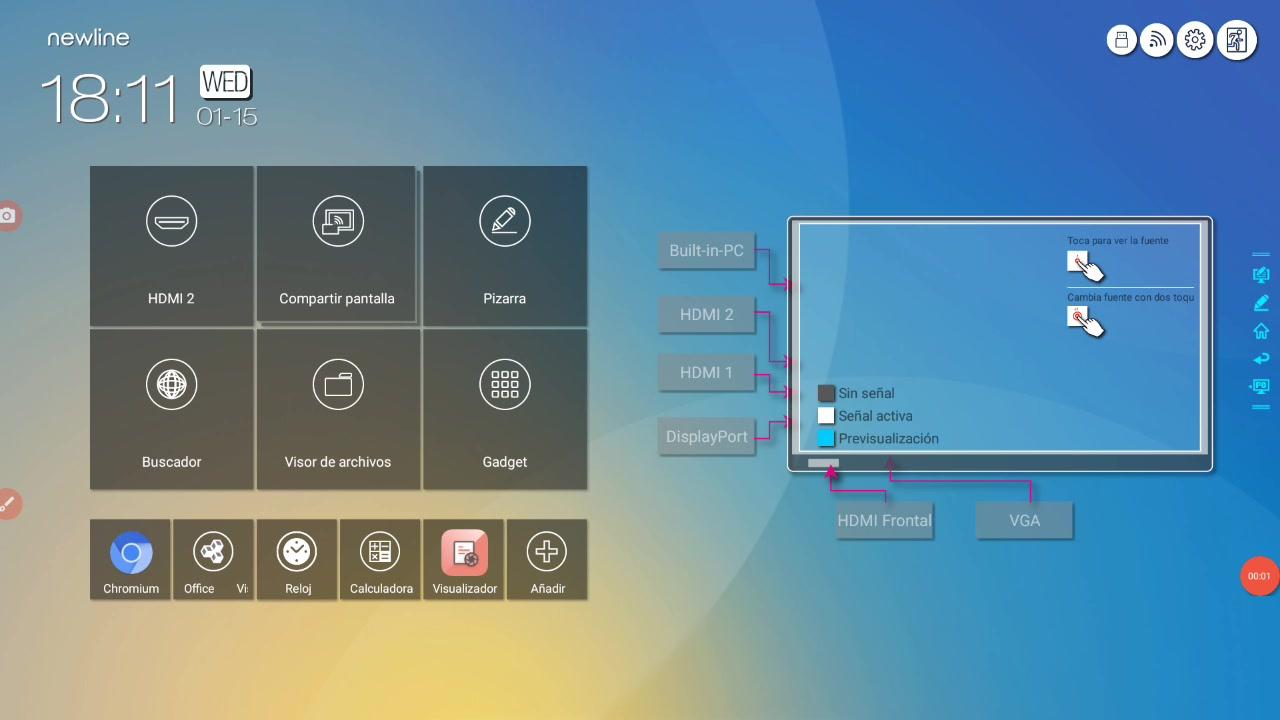This screenshot has width=1280, height=720.
Task: Launch Compartir pantalla screen sharing
Action: [337, 246]
